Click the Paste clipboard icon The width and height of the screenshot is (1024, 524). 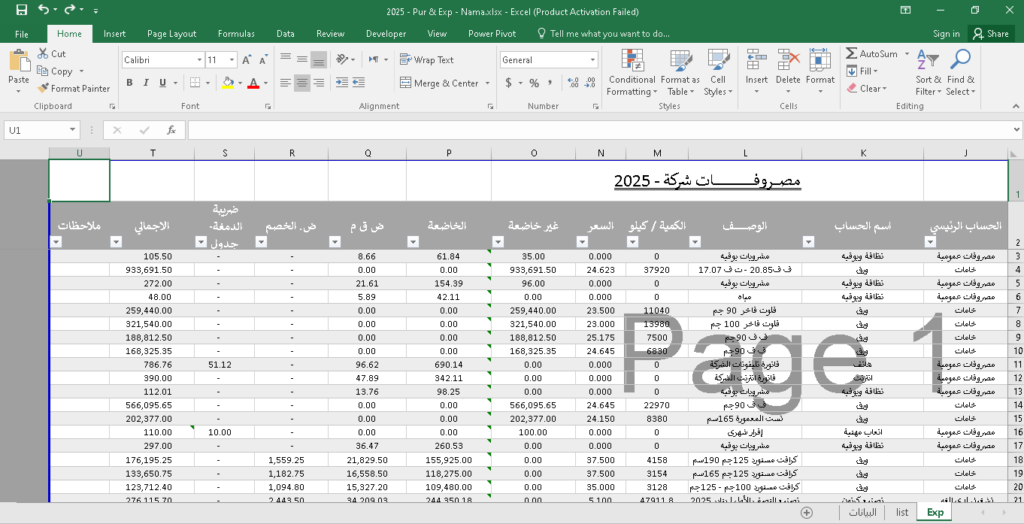point(19,61)
